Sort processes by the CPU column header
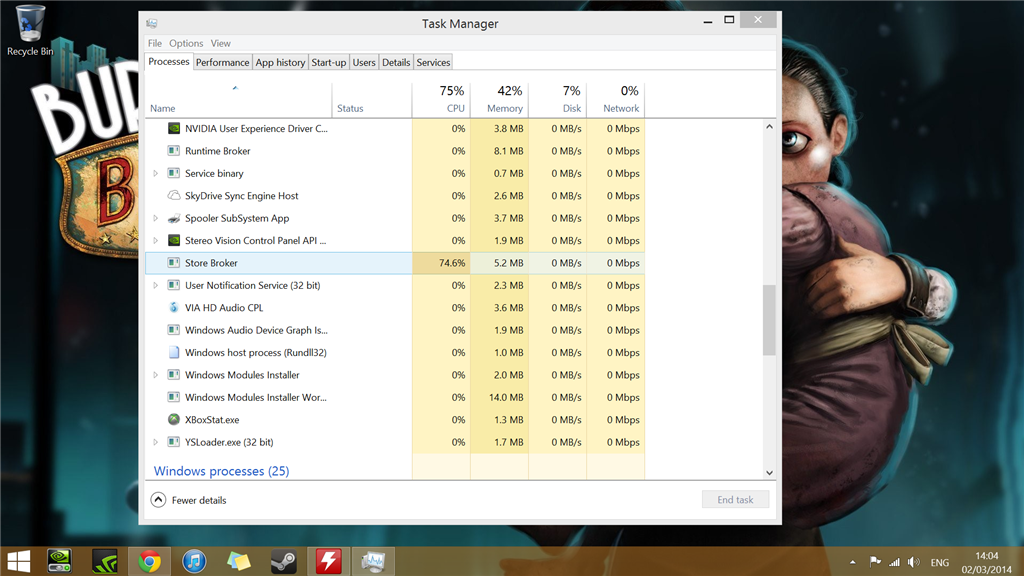Screen dimensions: 1024x576 [x=441, y=99]
